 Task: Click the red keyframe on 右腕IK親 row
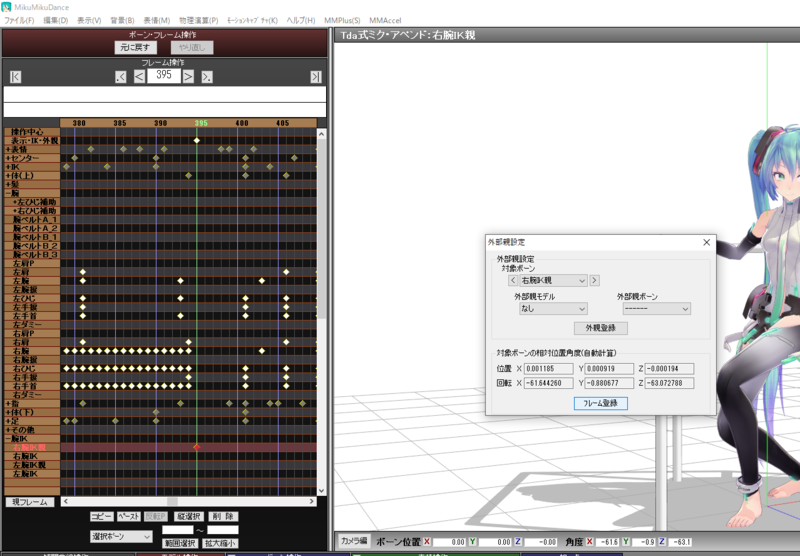(196, 447)
